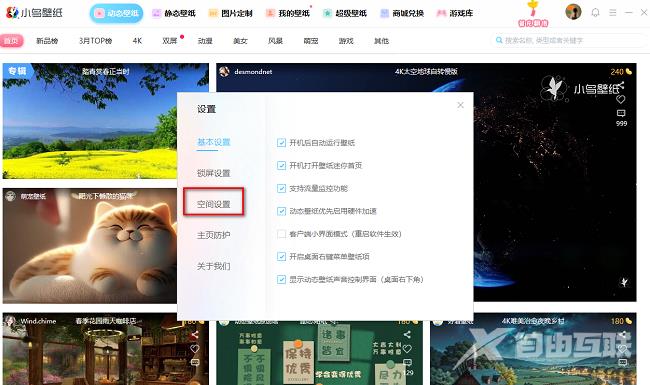Select 动态壁纸 in top navigation
650x385 pixels.
[x=116, y=13]
